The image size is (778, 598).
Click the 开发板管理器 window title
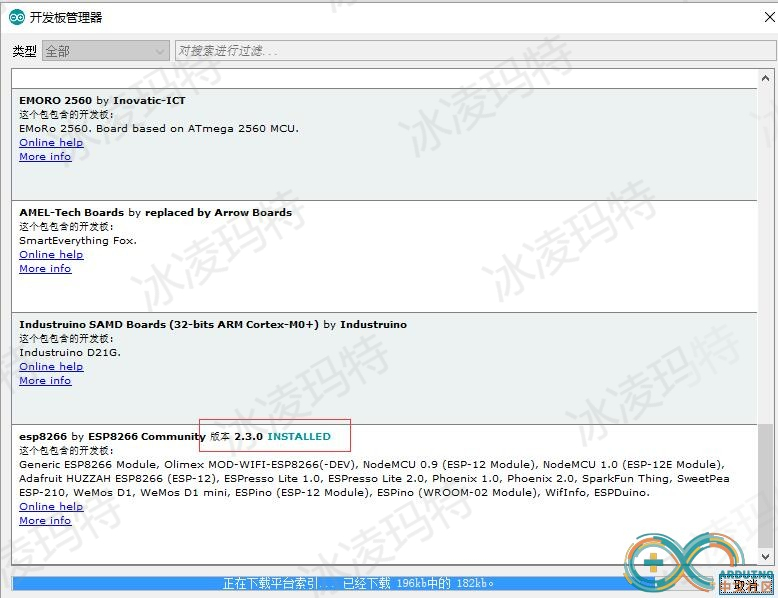[65, 17]
